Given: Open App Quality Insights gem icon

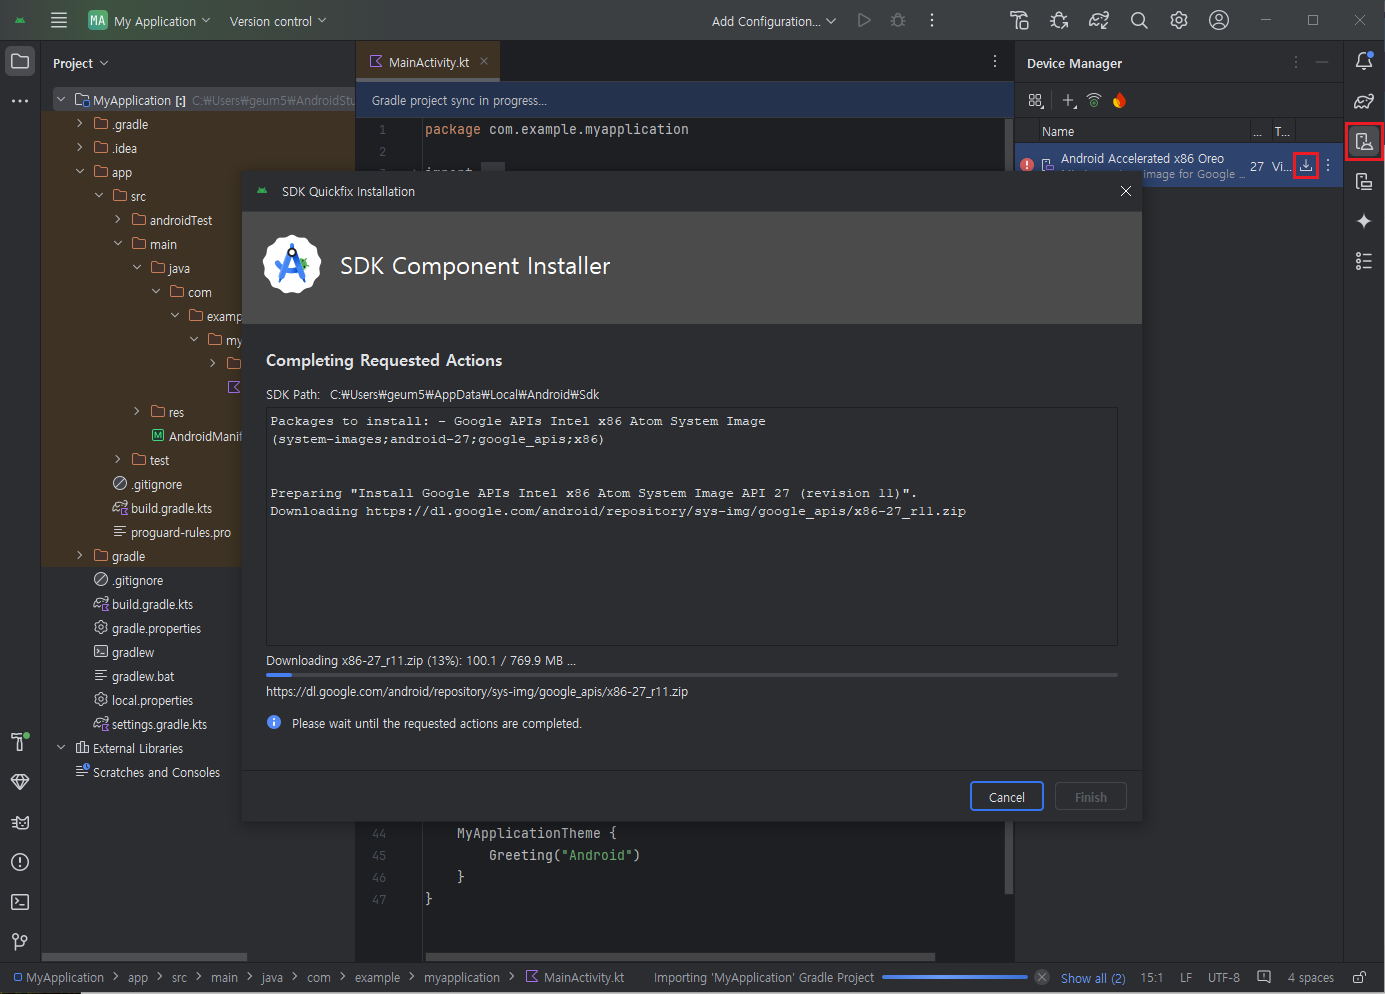Looking at the screenshot, I should coord(20,782).
